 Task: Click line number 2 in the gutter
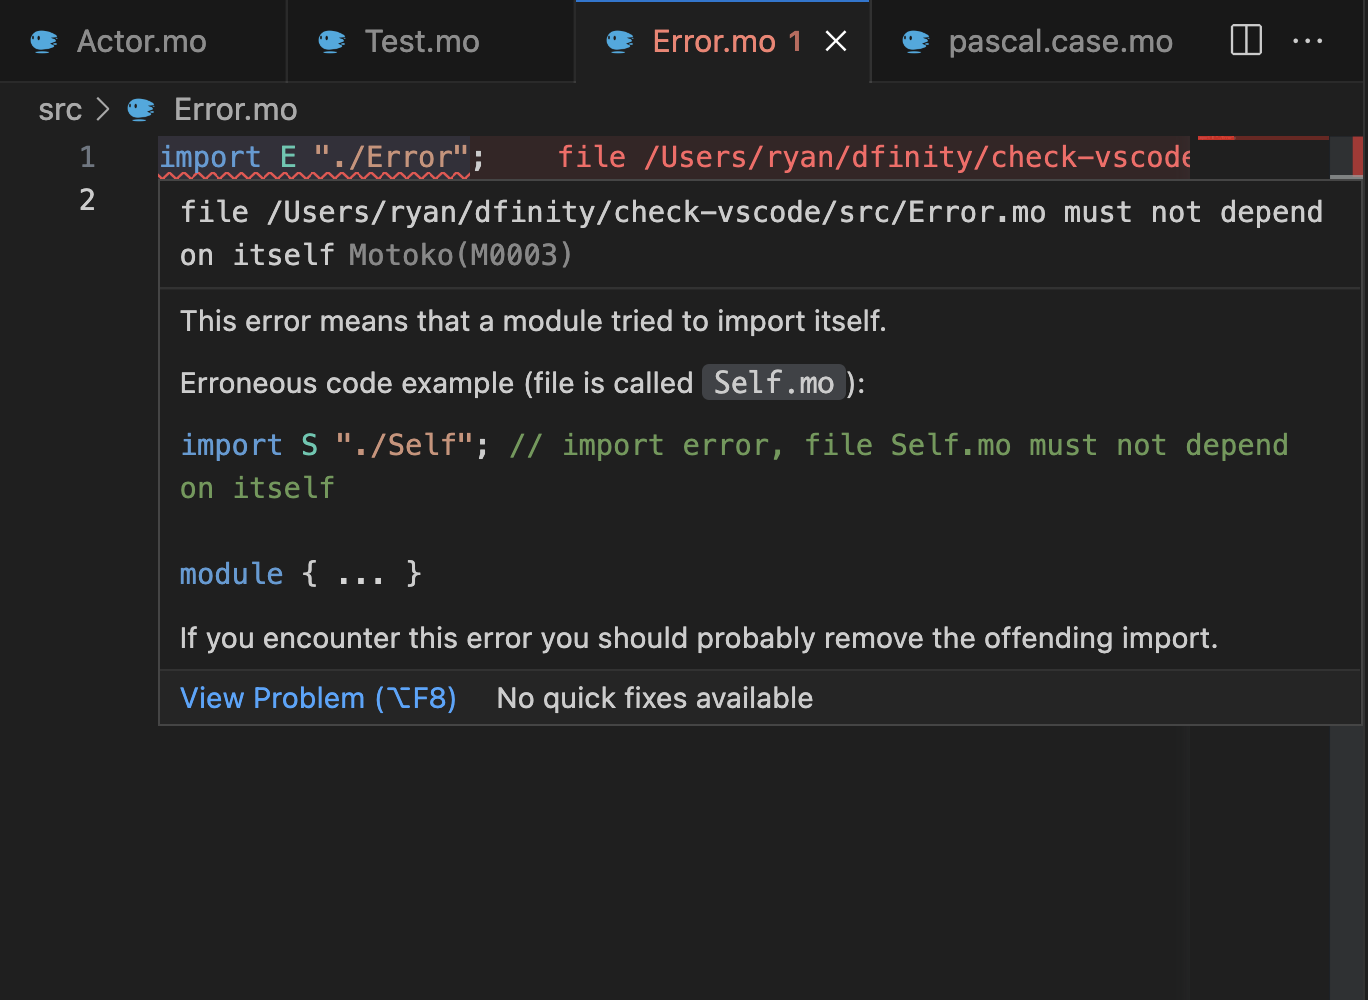click(88, 200)
